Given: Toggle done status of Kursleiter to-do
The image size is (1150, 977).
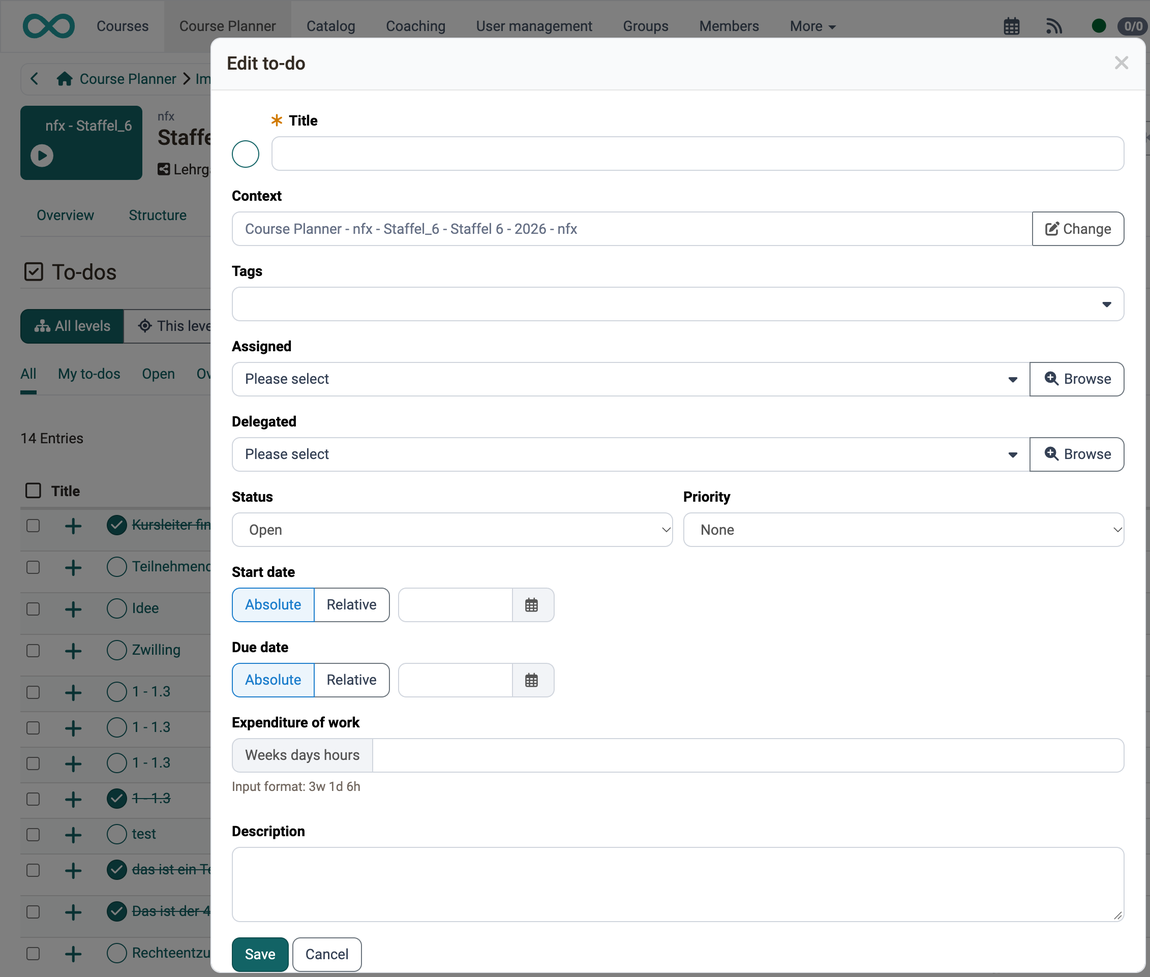Looking at the screenshot, I should (117, 525).
